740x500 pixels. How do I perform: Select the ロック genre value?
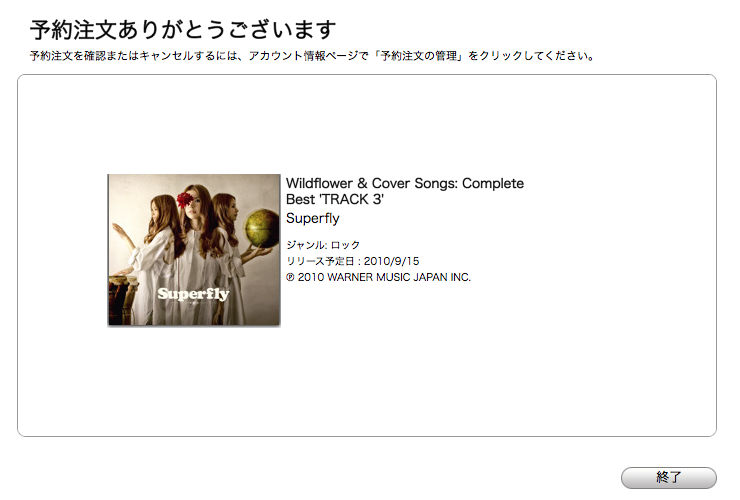pos(345,245)
